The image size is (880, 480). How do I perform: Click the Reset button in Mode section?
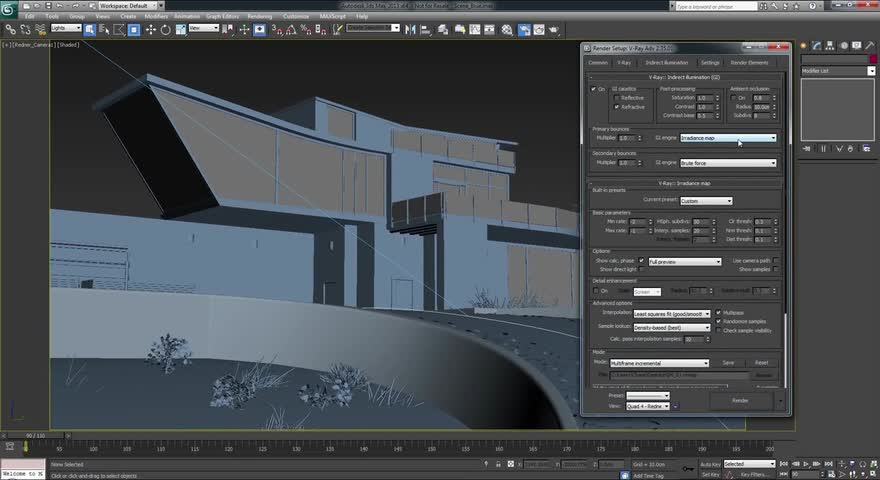761,363
